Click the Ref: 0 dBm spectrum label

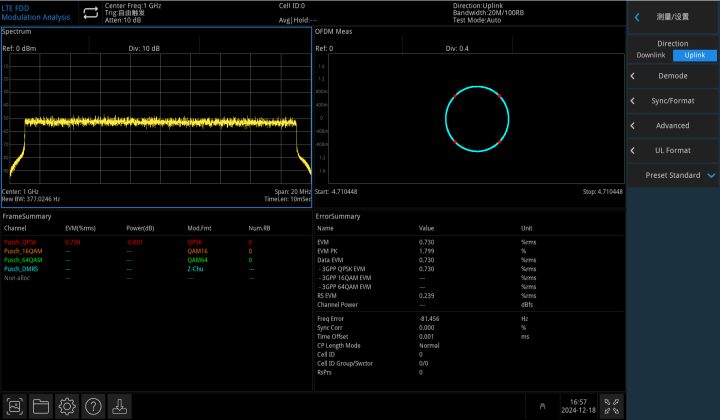pos(19,48)
